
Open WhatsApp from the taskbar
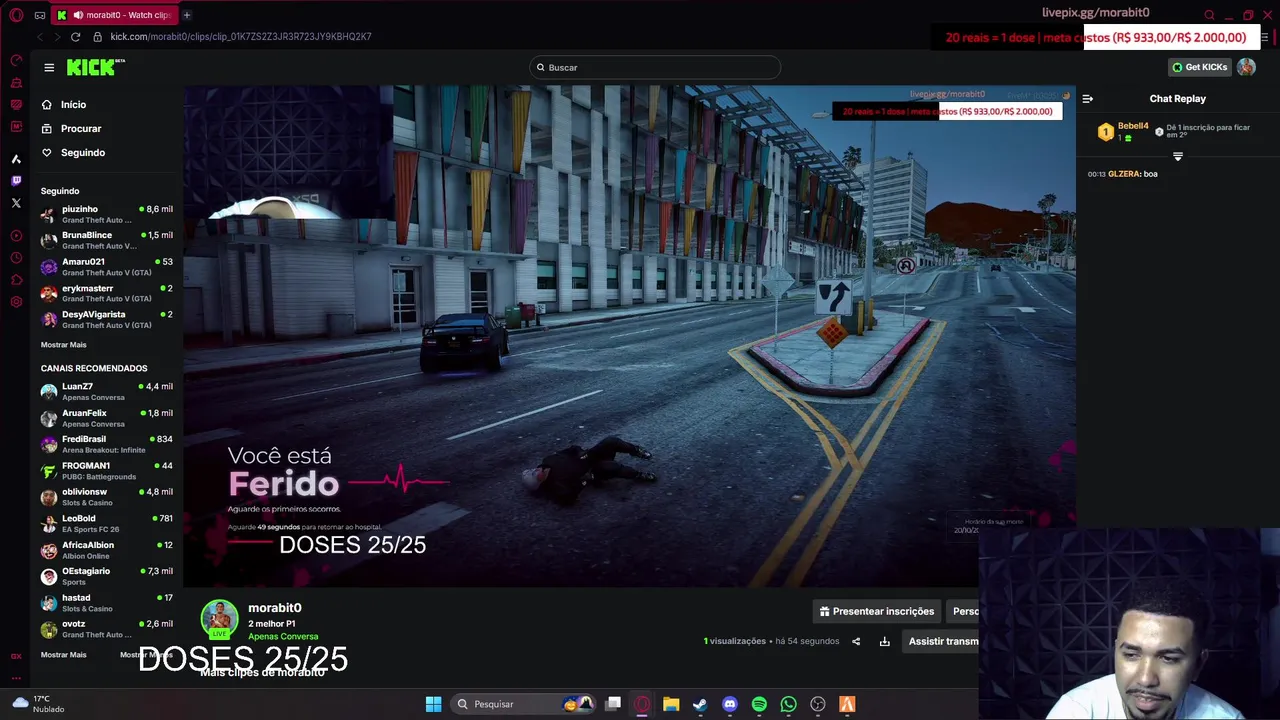[788, 704]
